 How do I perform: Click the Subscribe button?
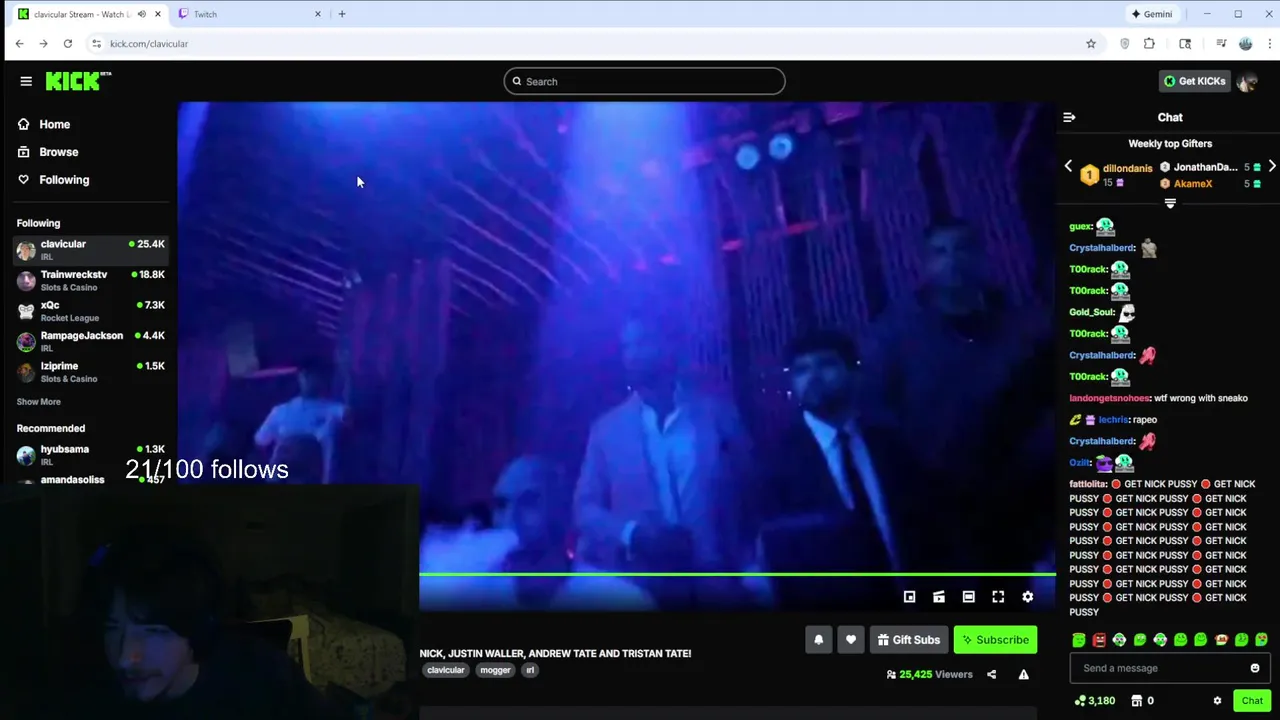click(x=995, y=640)
